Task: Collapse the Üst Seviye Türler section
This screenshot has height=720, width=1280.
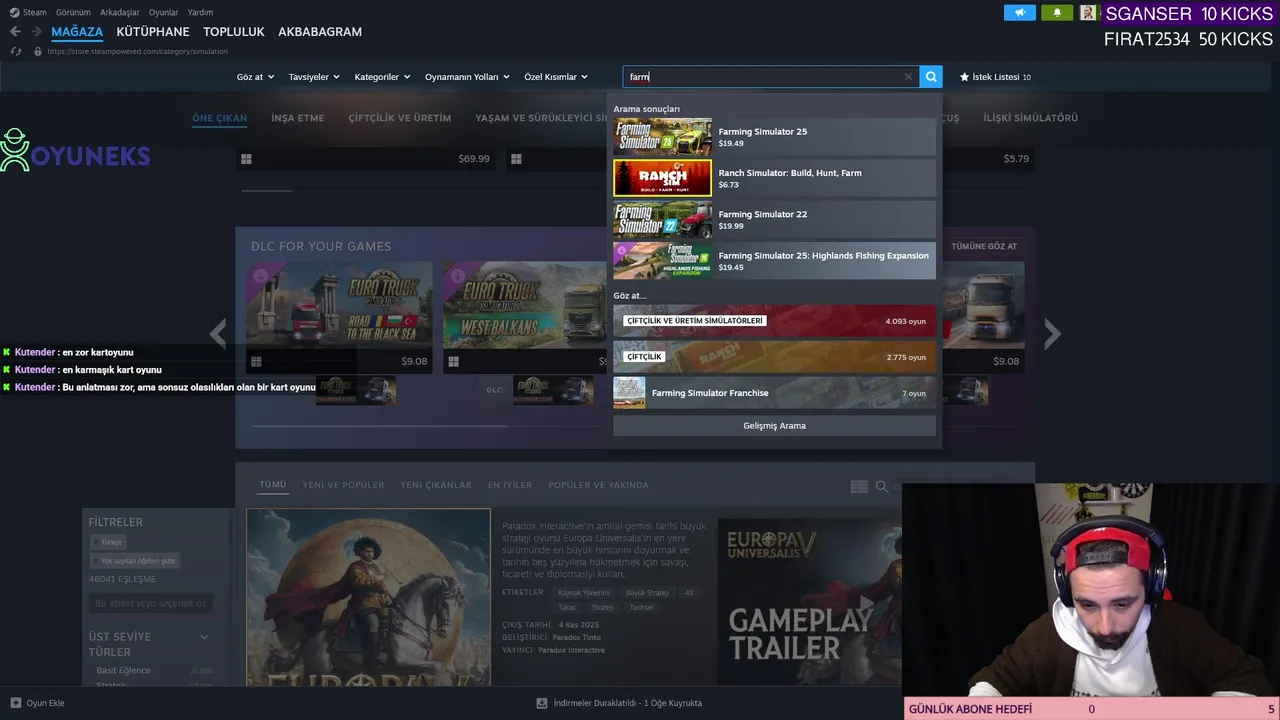Action: (204, 637)
